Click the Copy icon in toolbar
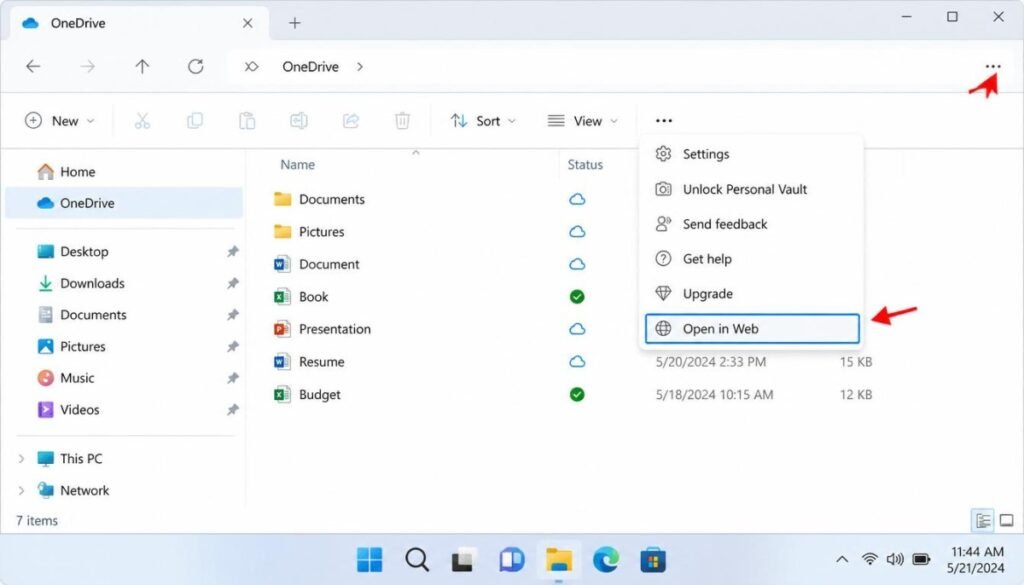The height and width of the screenshot is (585, 1024). tap(195, 121)
